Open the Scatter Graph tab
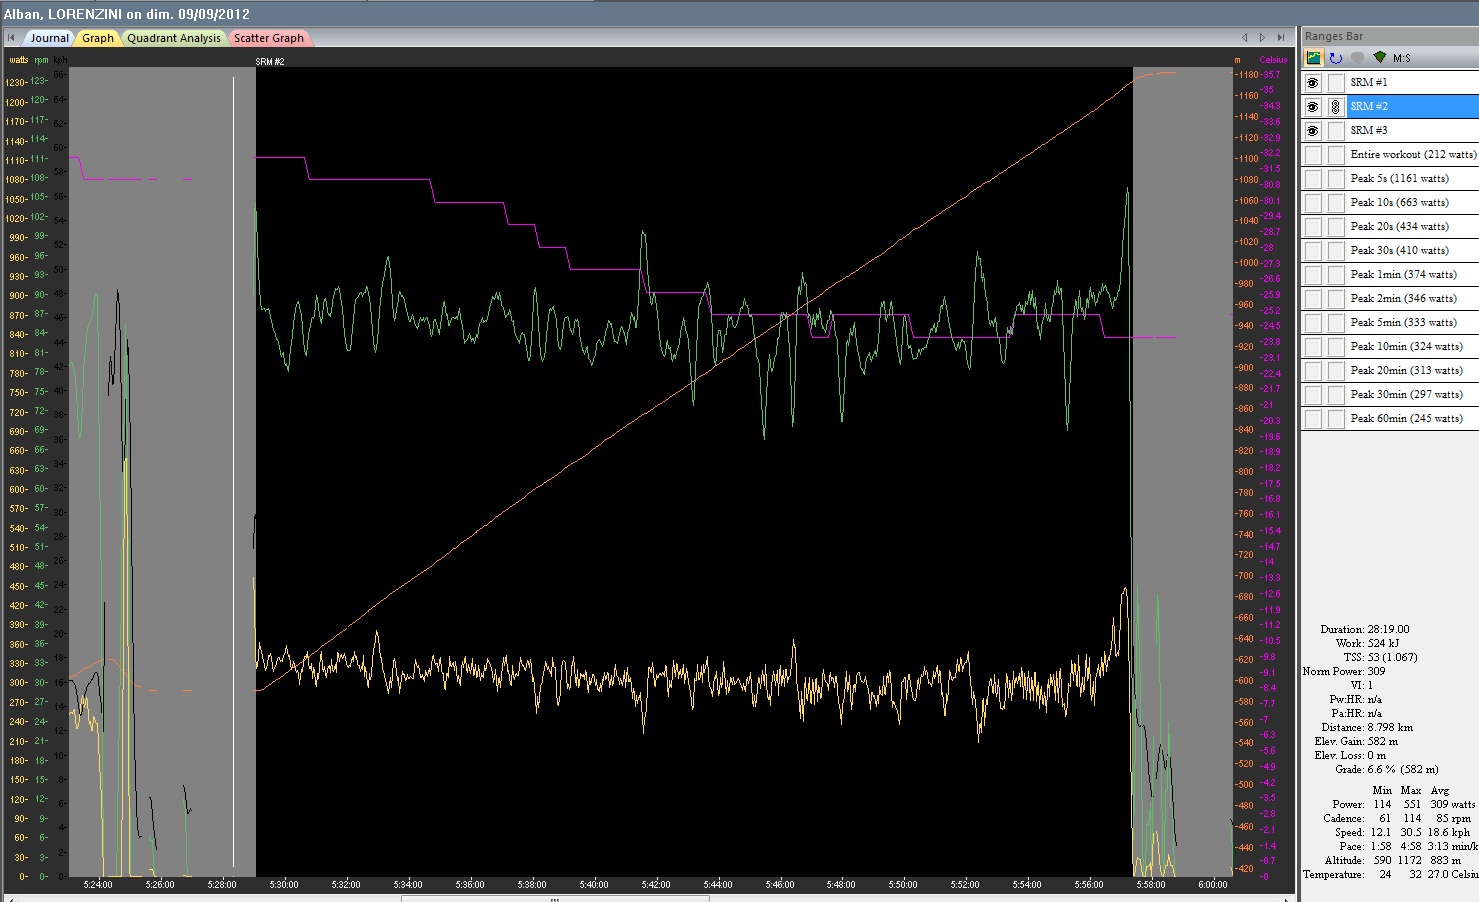Viewport: 1479px width, 902px height. (x=269, y=38)
